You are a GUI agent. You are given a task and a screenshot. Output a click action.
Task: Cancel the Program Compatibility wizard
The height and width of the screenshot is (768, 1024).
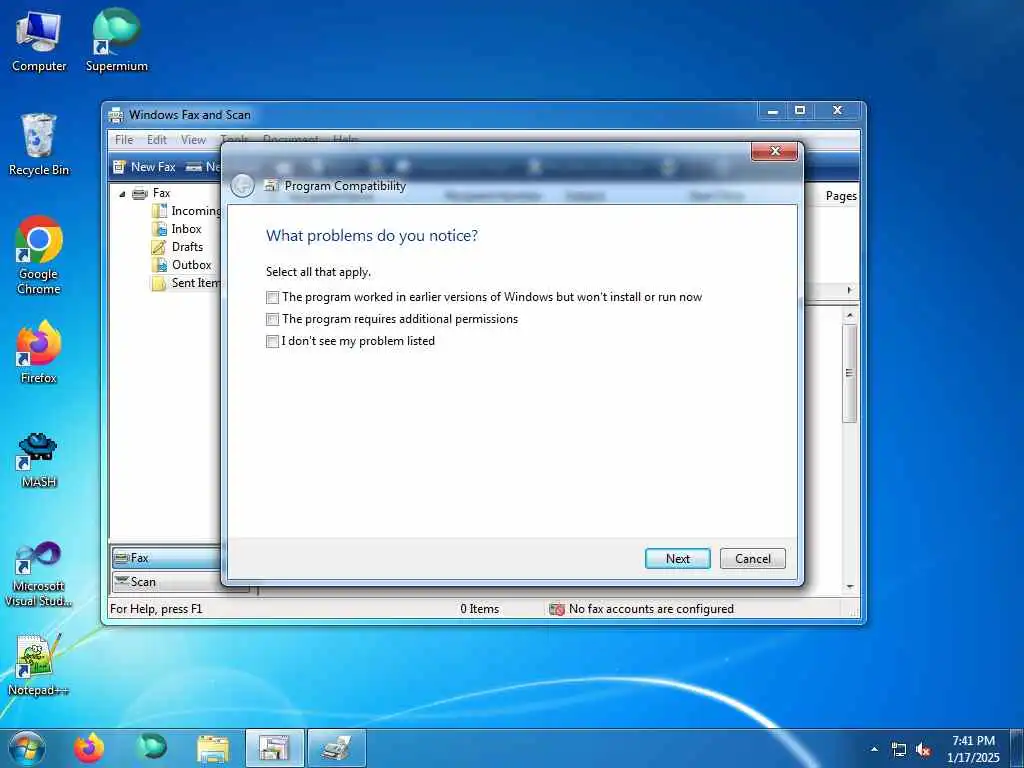click(752, 558)
